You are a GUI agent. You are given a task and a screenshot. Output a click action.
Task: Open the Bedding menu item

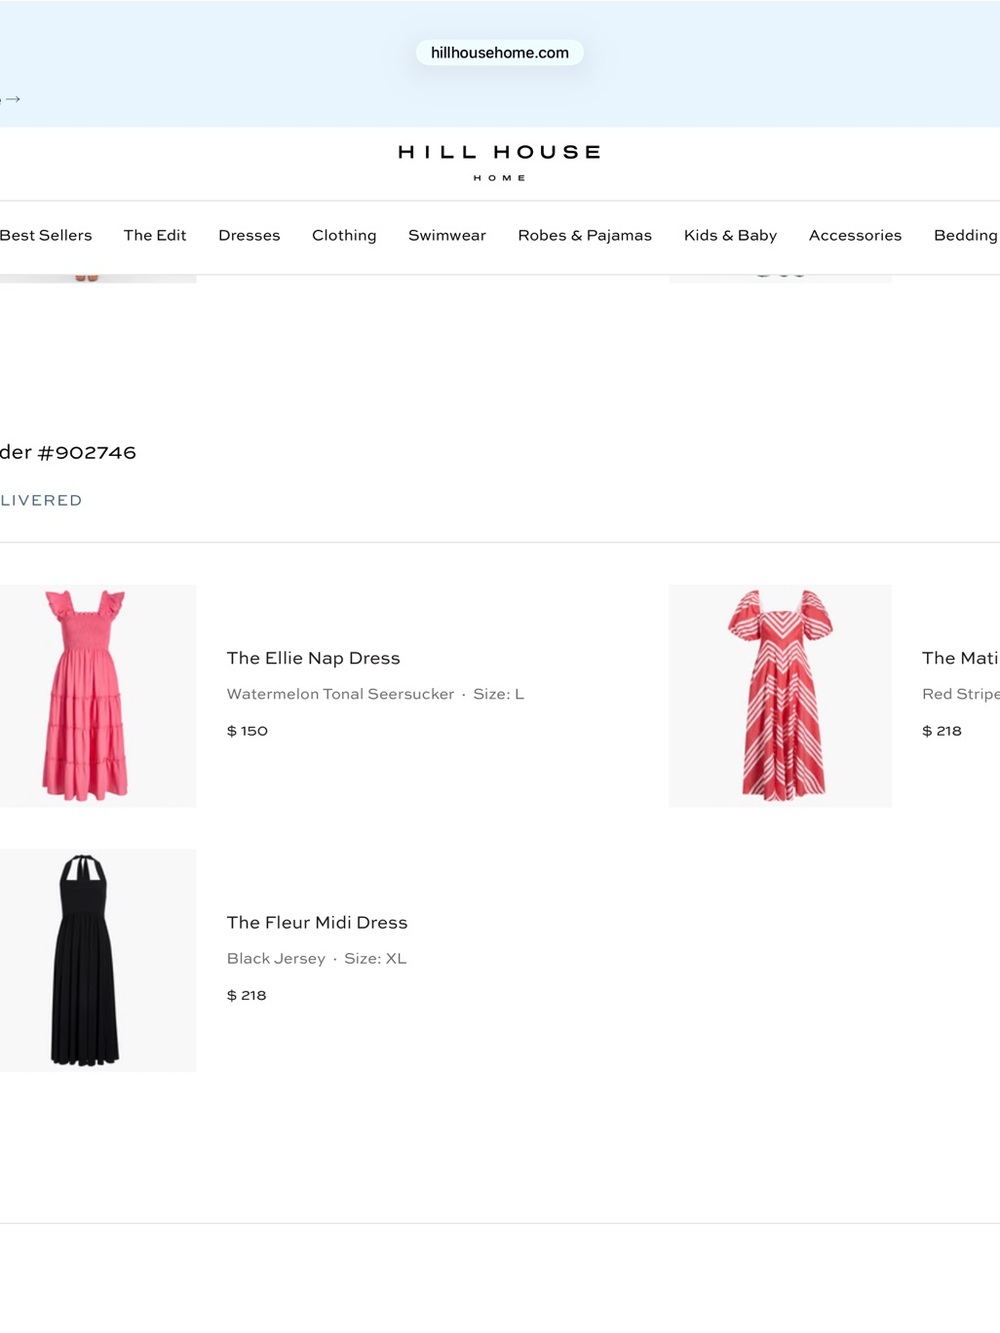[x=966, y=235]
